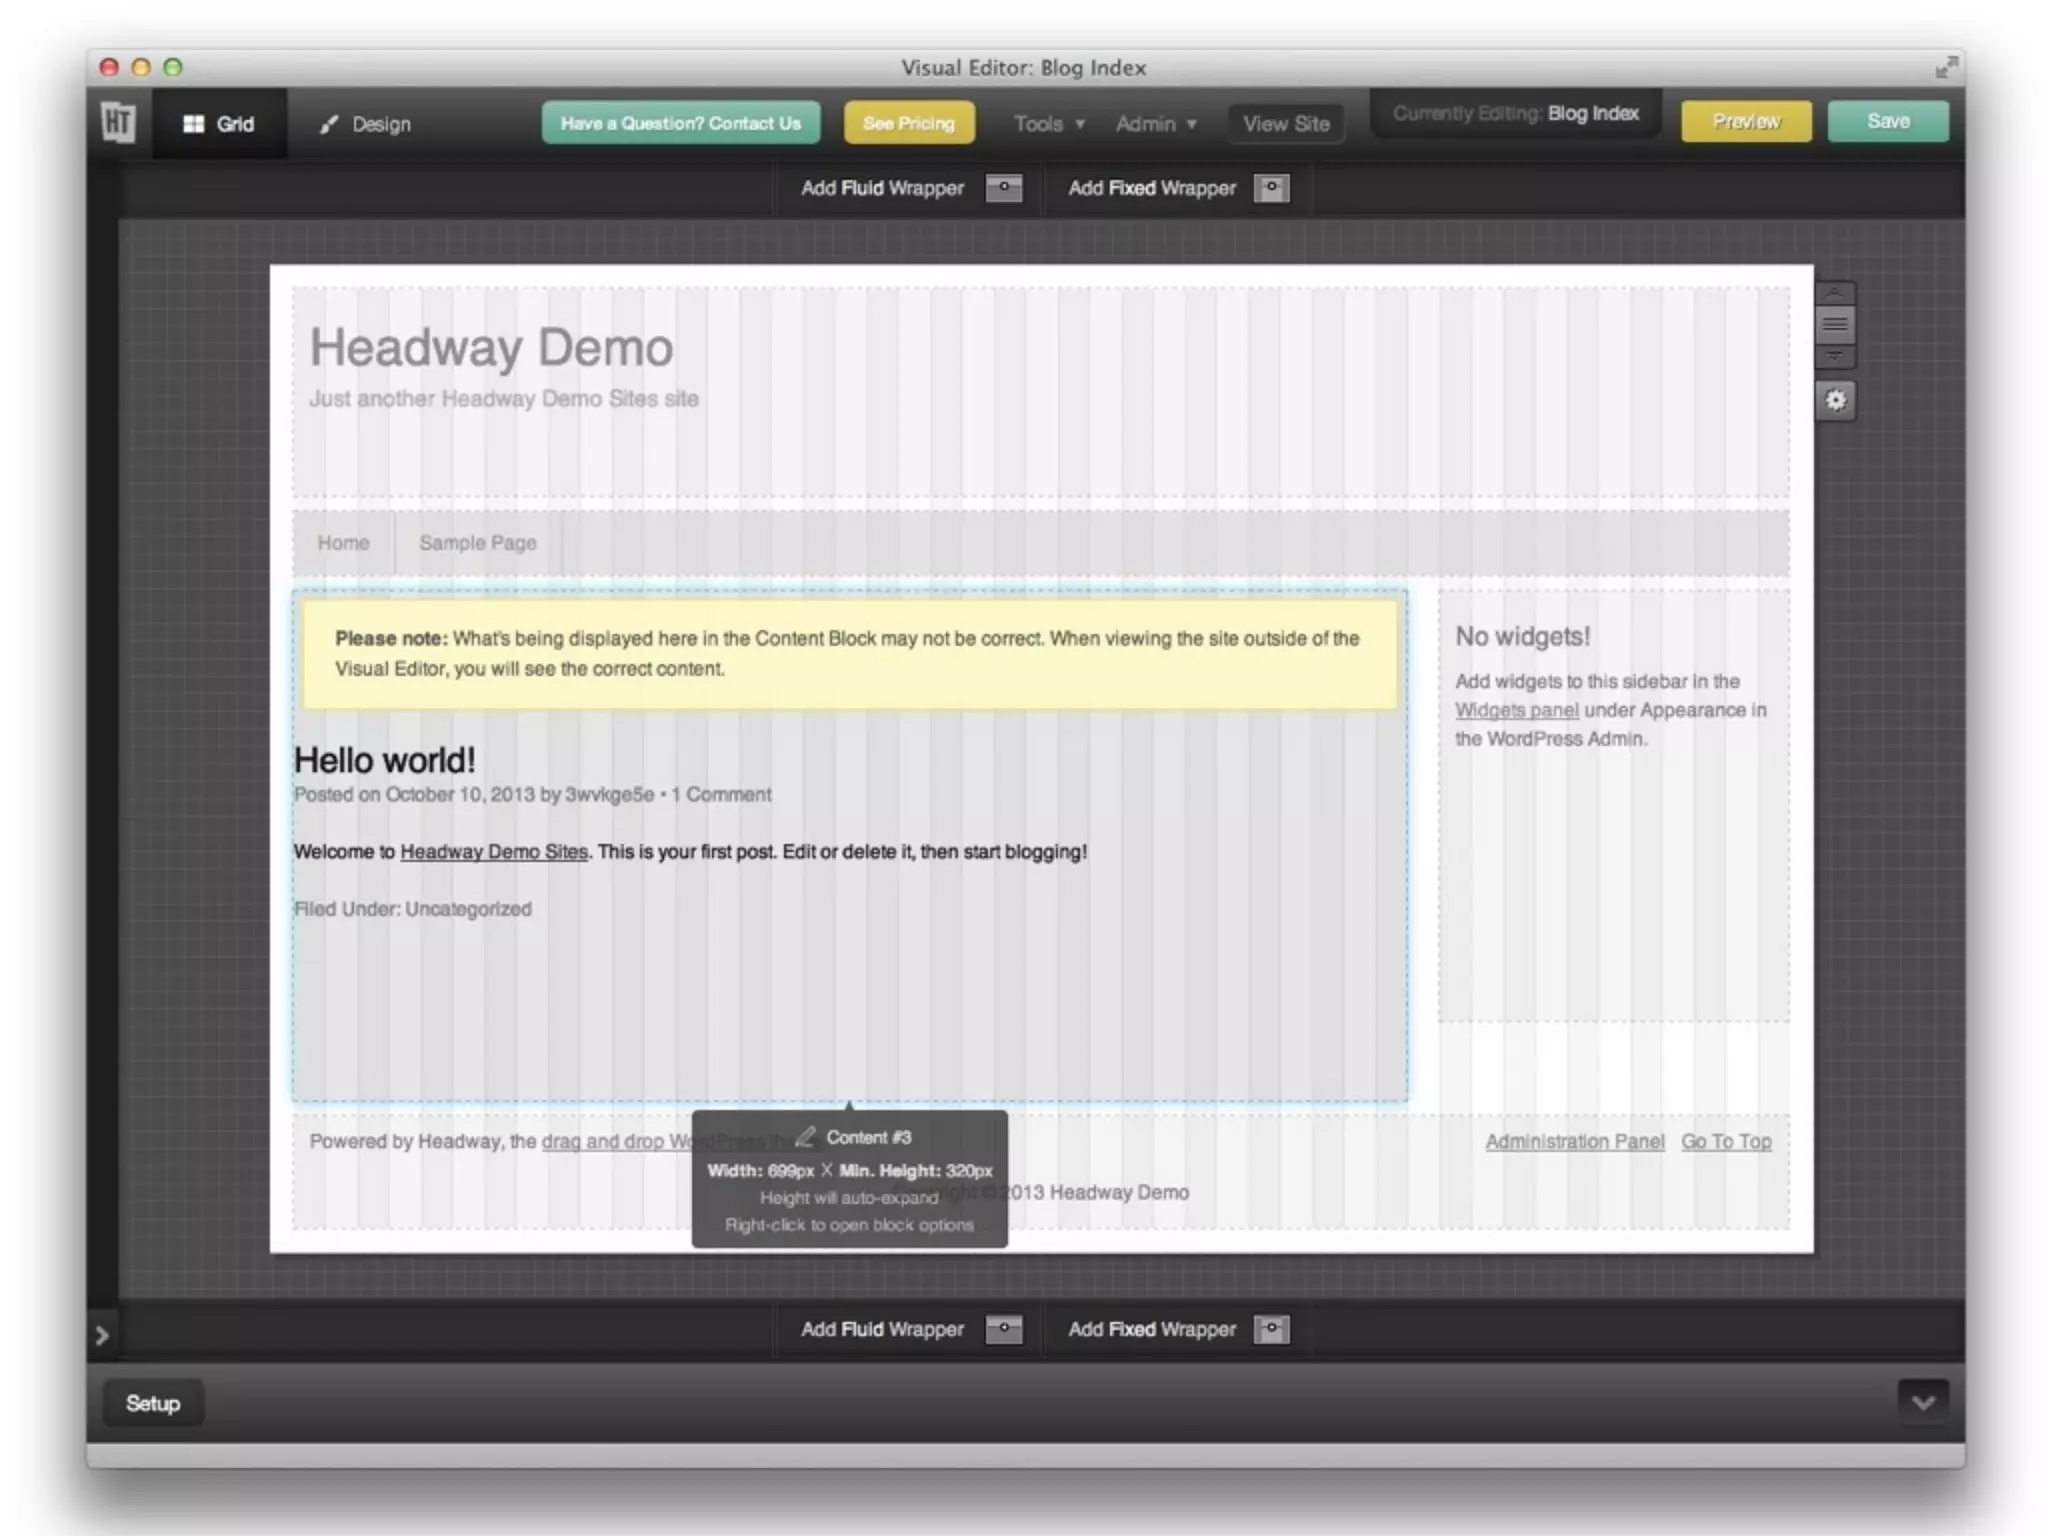Screen dimensions: 2048x1536
Task: Expand the left side panel arrow
Action: pos(102,1335)
